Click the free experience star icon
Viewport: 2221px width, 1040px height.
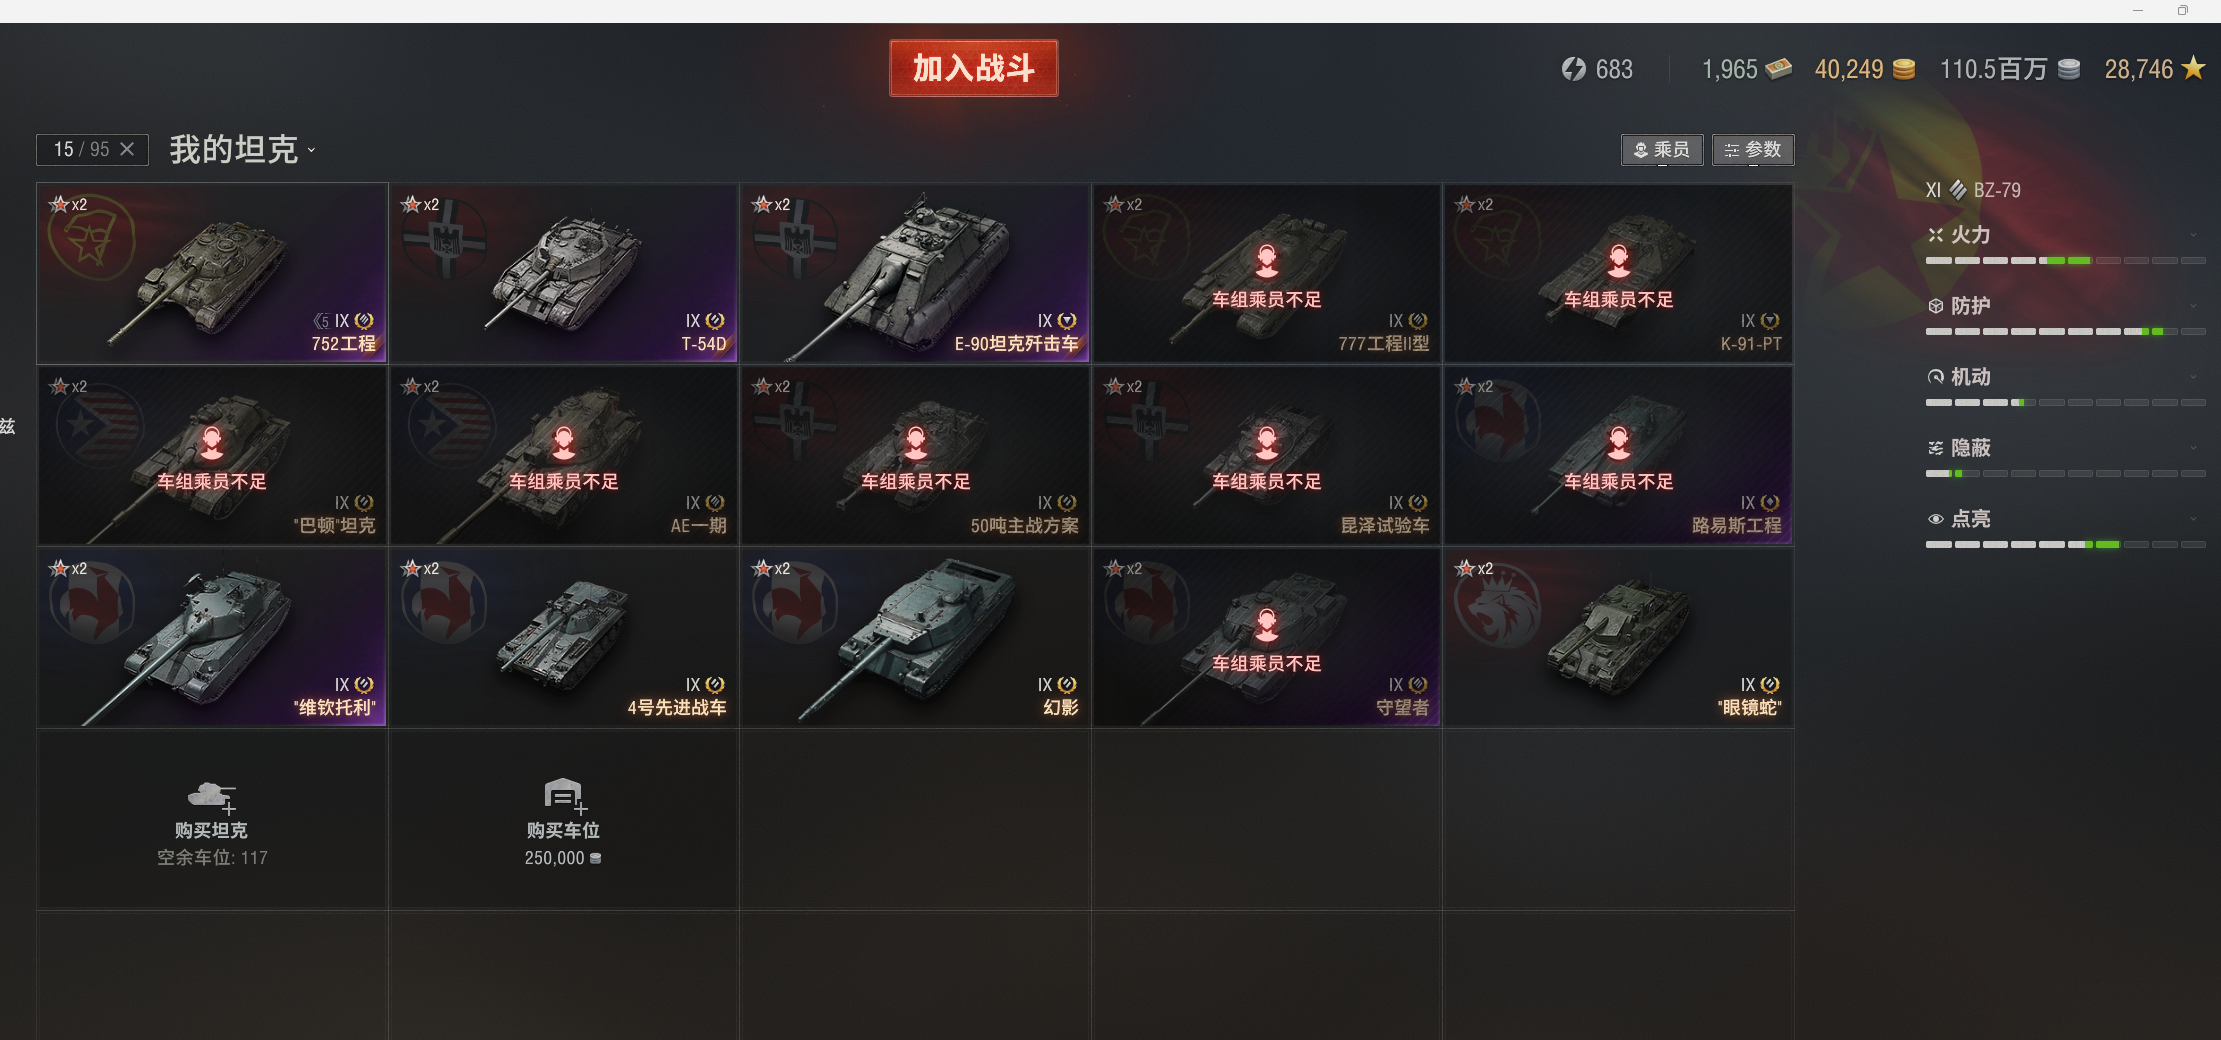2194,68
